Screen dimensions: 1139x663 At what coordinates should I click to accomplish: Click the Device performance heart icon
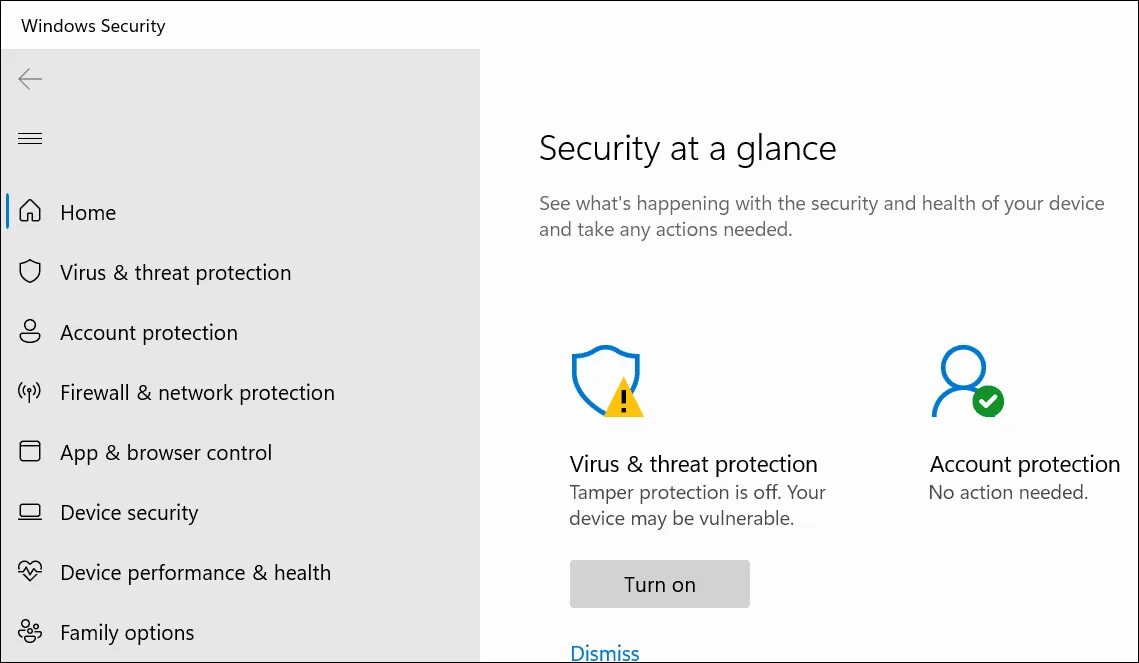pos(31,572)
